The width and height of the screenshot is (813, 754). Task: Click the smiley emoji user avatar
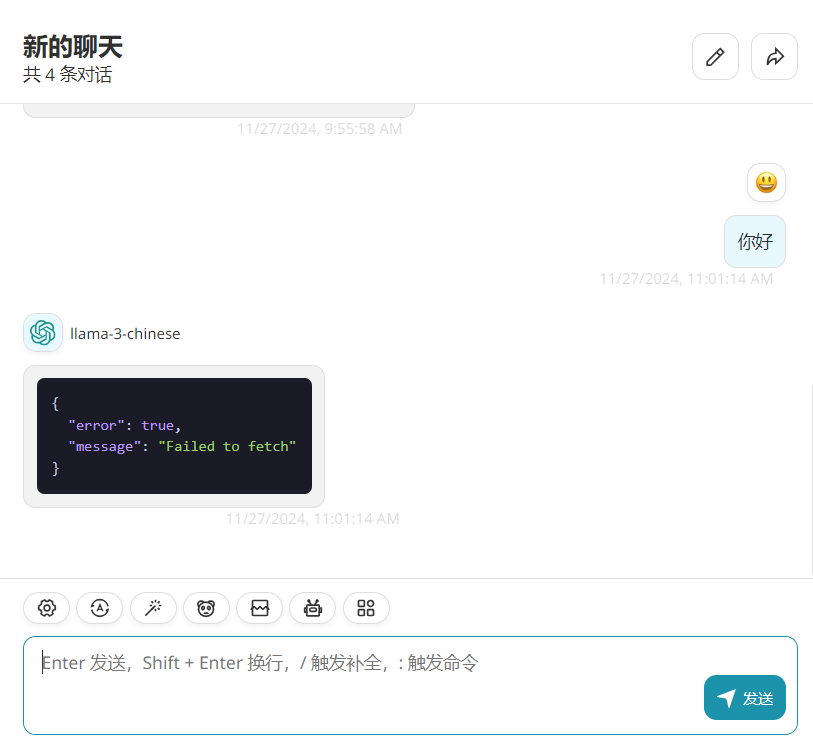(x=766, y=183)
